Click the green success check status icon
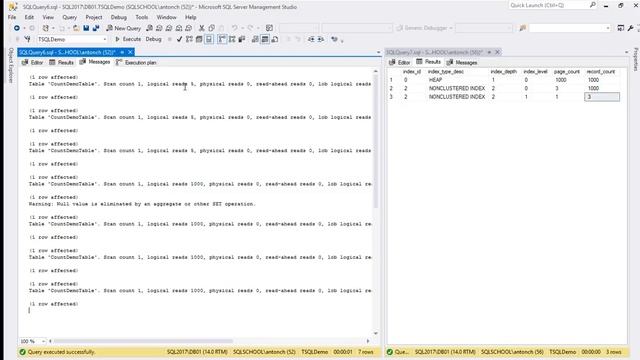This screenshot has height=360, width=640. coord(23,352)
